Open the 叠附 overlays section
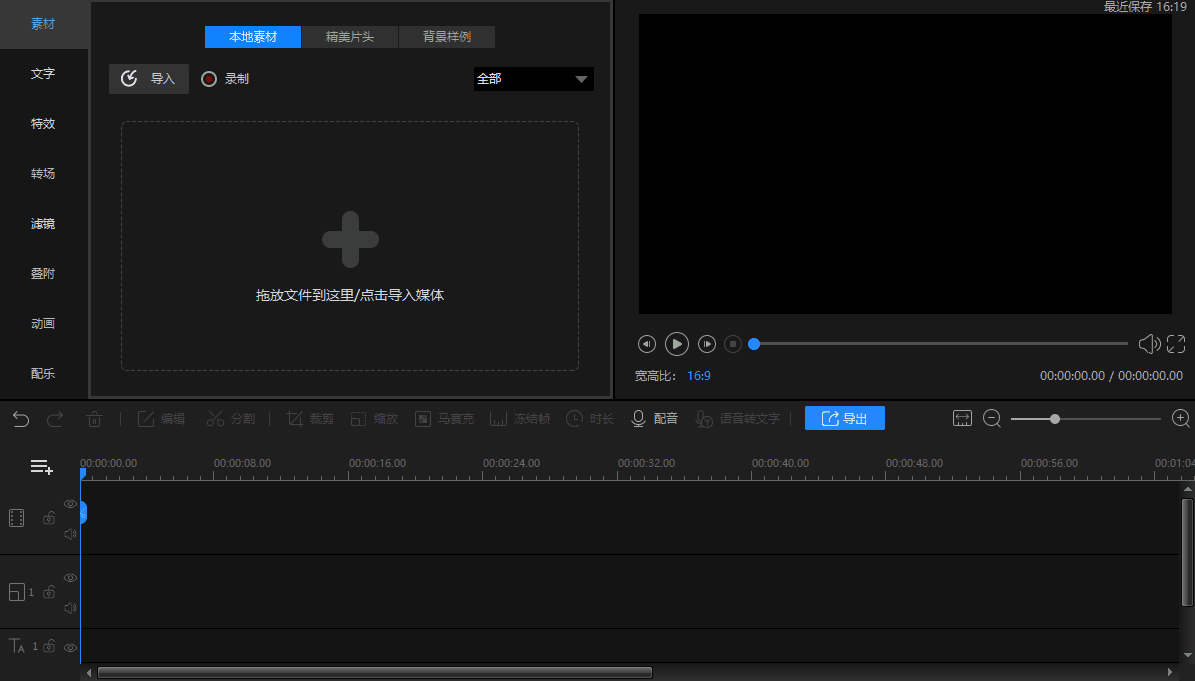Image resolution: width=1195 pixels, height=681 pixels. (x=43, y=273)
